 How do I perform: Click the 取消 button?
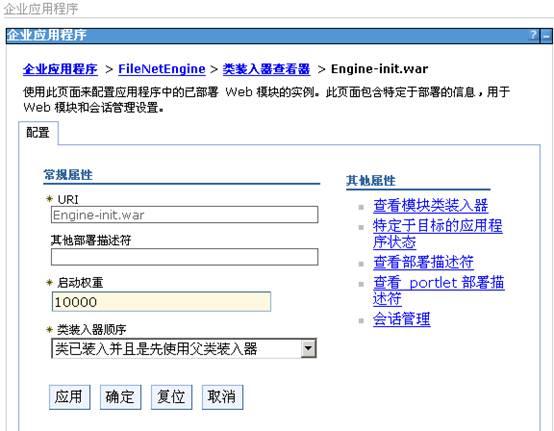222,397
